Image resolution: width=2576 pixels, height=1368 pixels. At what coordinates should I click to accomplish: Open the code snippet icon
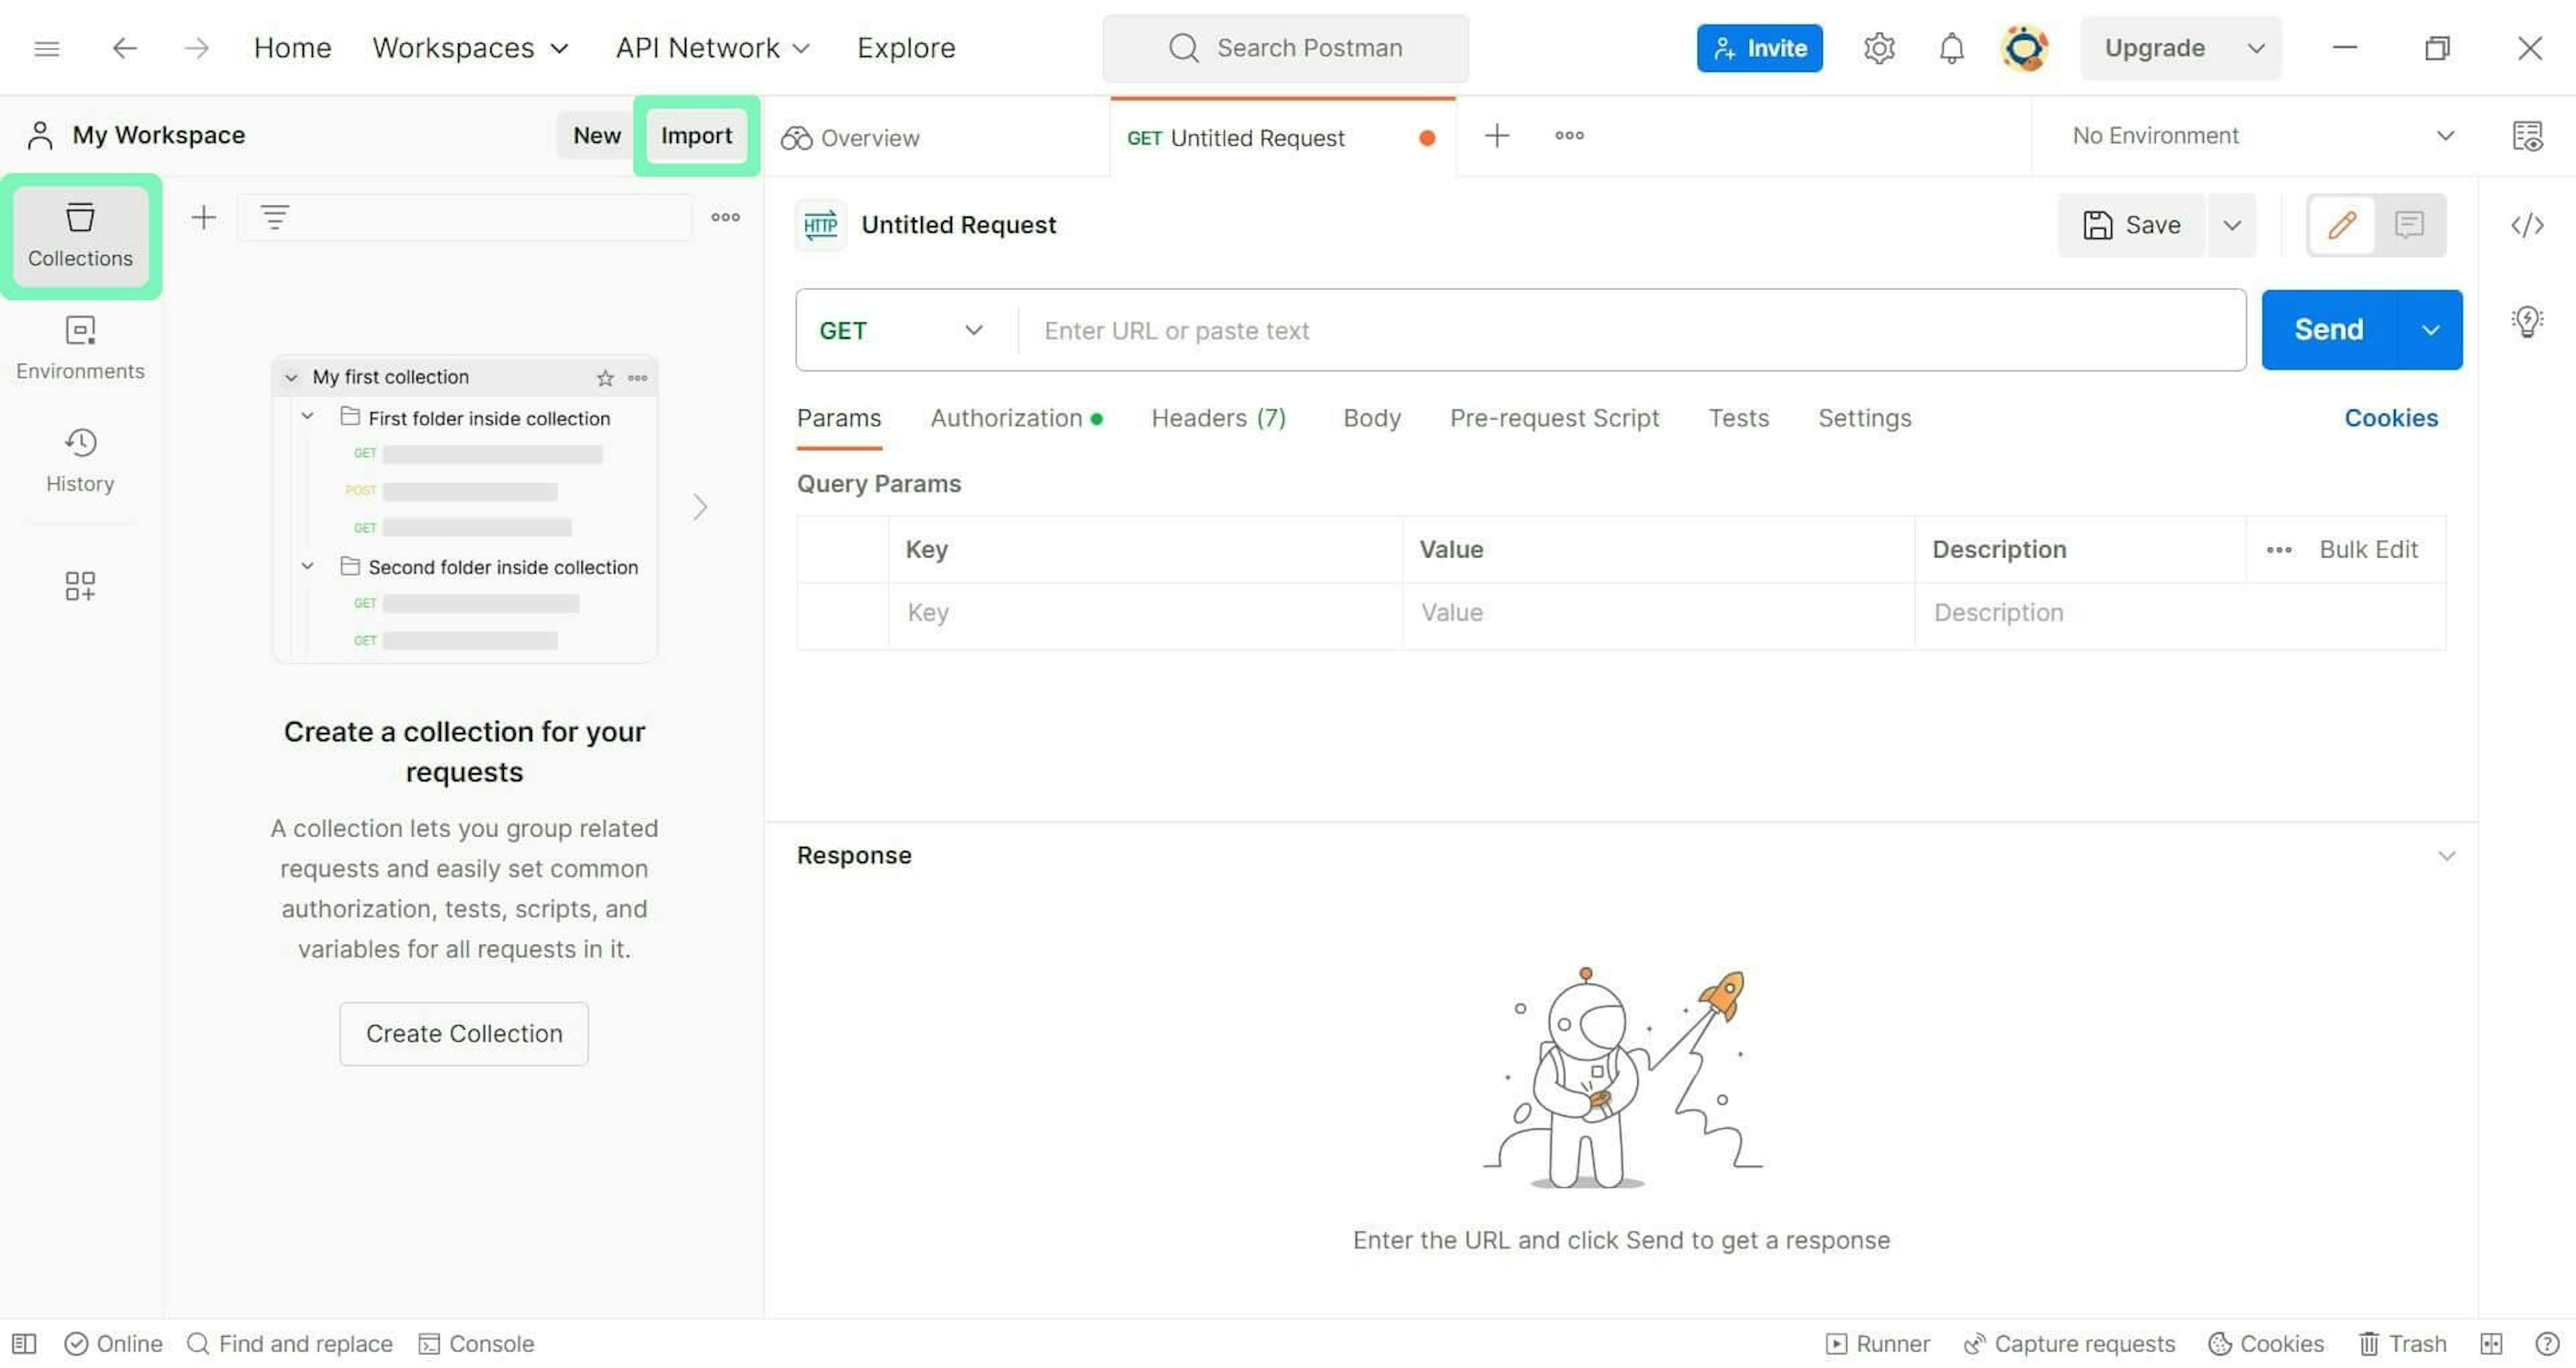(x=2527, y=225)
